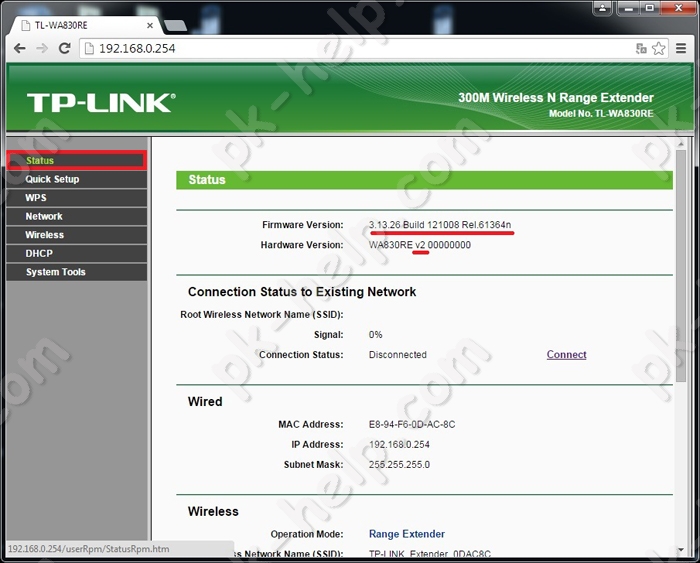Open the Network settings menu
Viewport: 700px width, 563px height.
pyautogui.click(x=77, y=216)
